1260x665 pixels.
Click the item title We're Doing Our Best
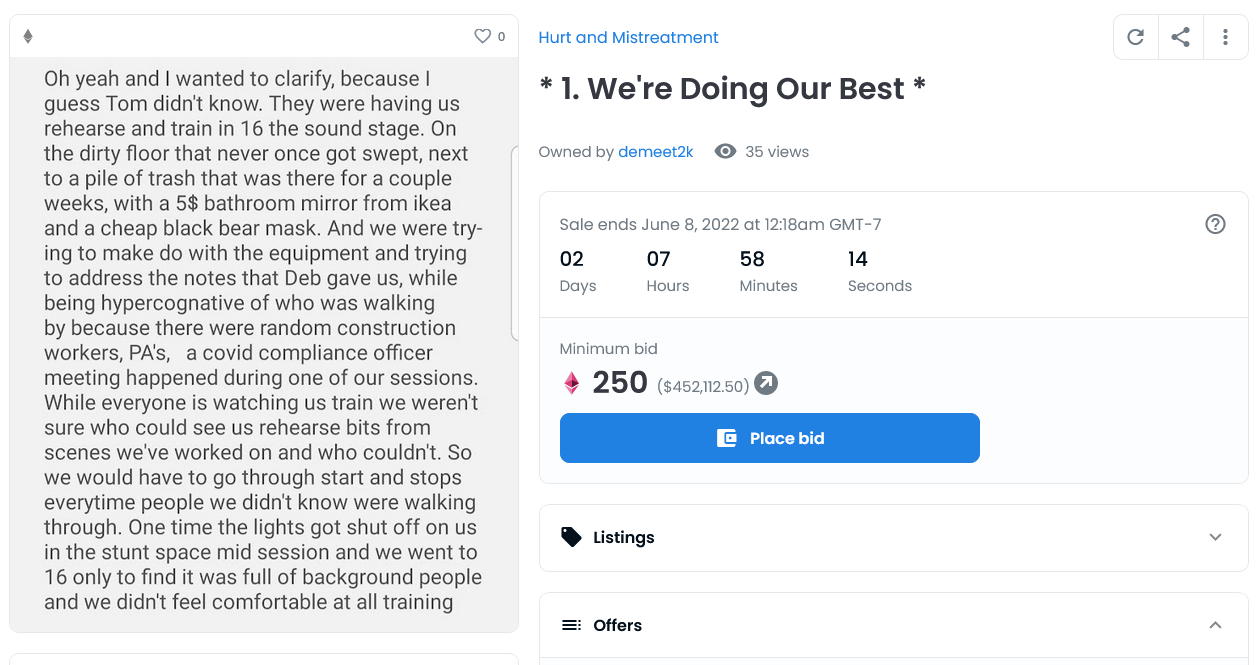tap(732, 89)
